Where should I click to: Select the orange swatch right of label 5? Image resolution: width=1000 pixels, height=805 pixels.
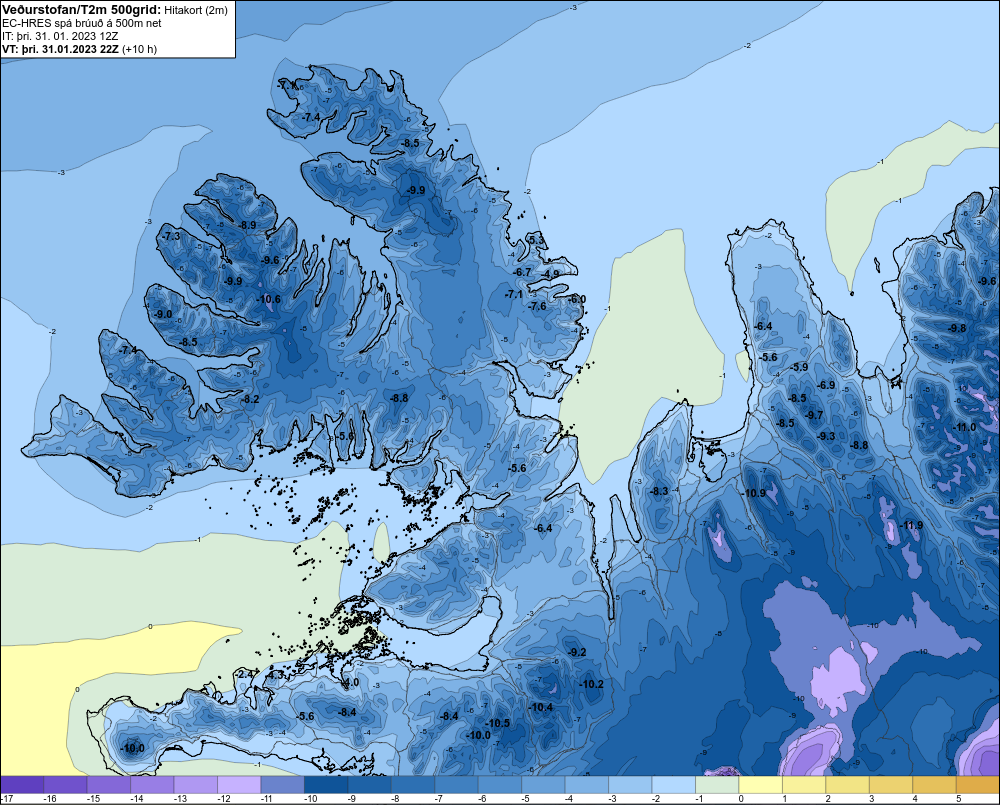pos(978,785)
